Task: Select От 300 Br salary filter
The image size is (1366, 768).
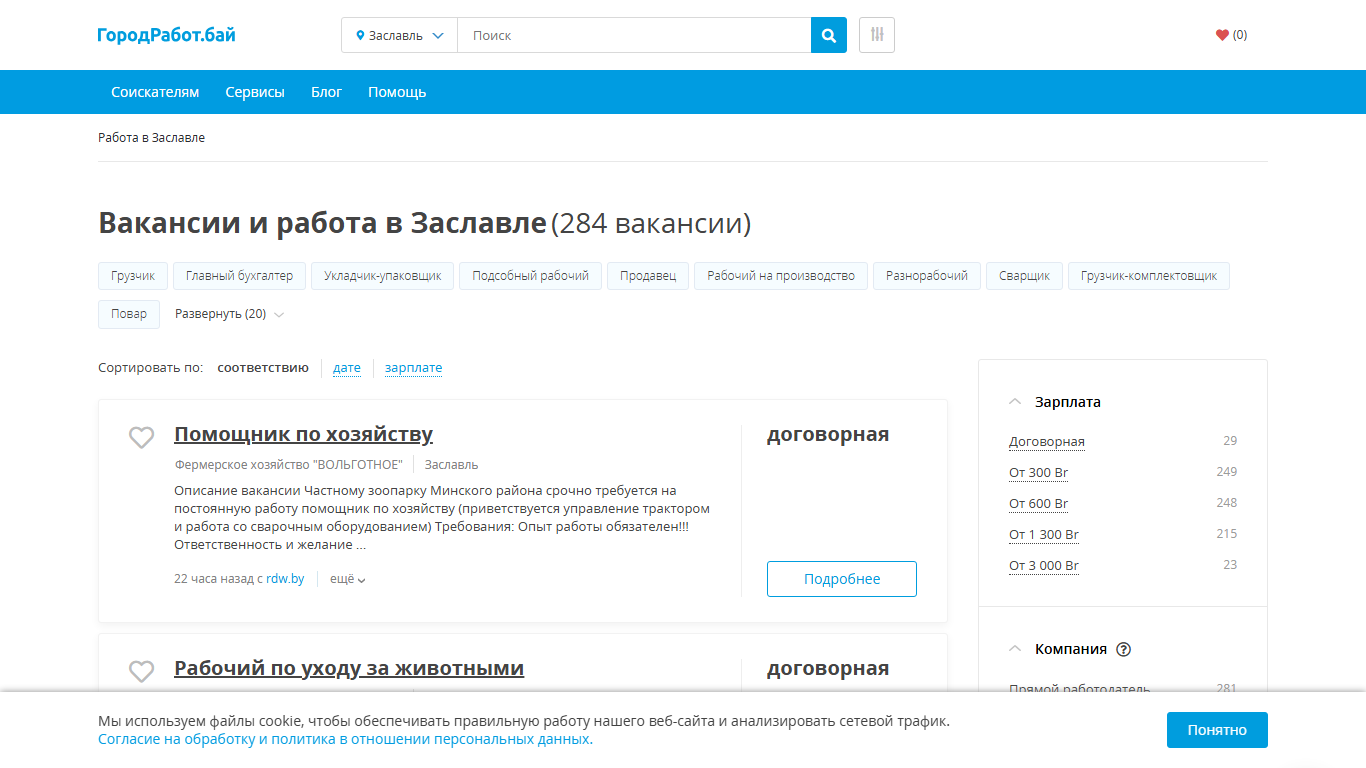Action: point(1039,473)
